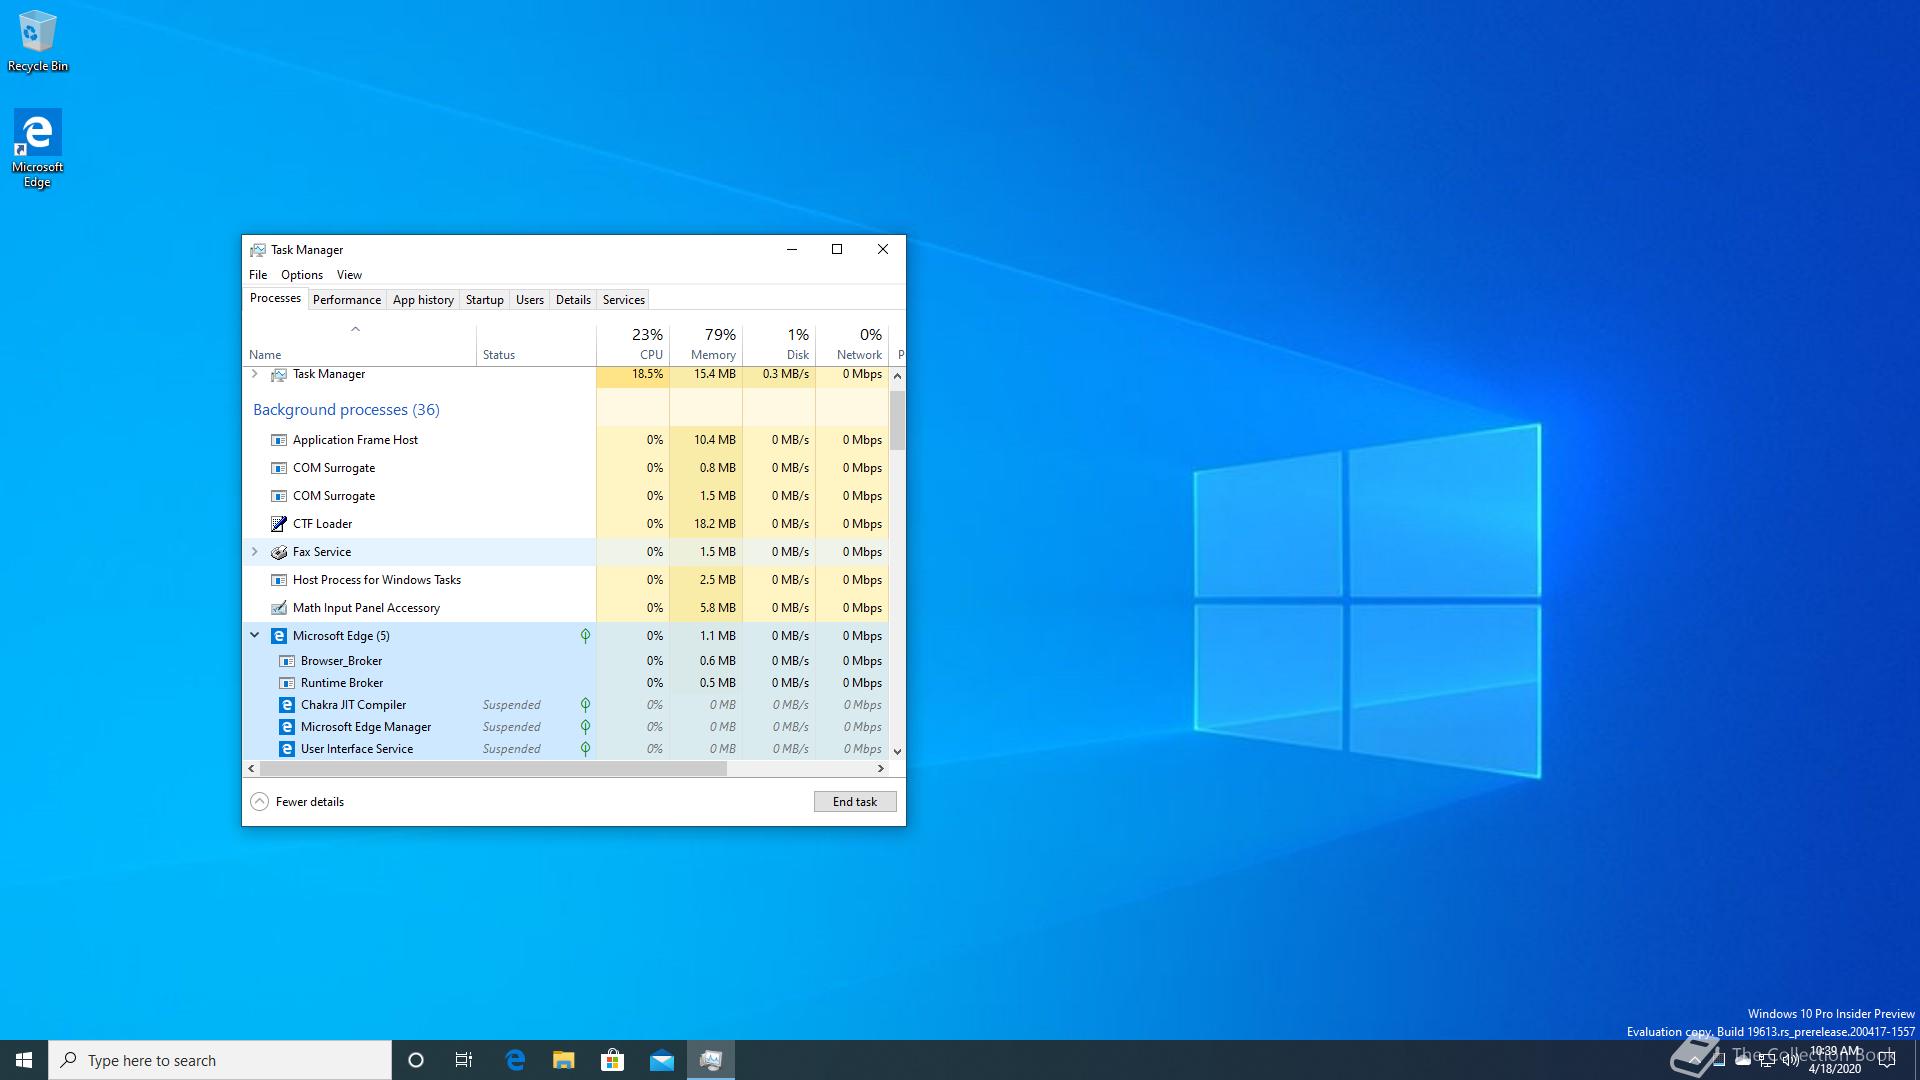Viewport: 1920px width, 1080px height.
Task: Expand the Task Manager process group
Action: coord(255,374)
